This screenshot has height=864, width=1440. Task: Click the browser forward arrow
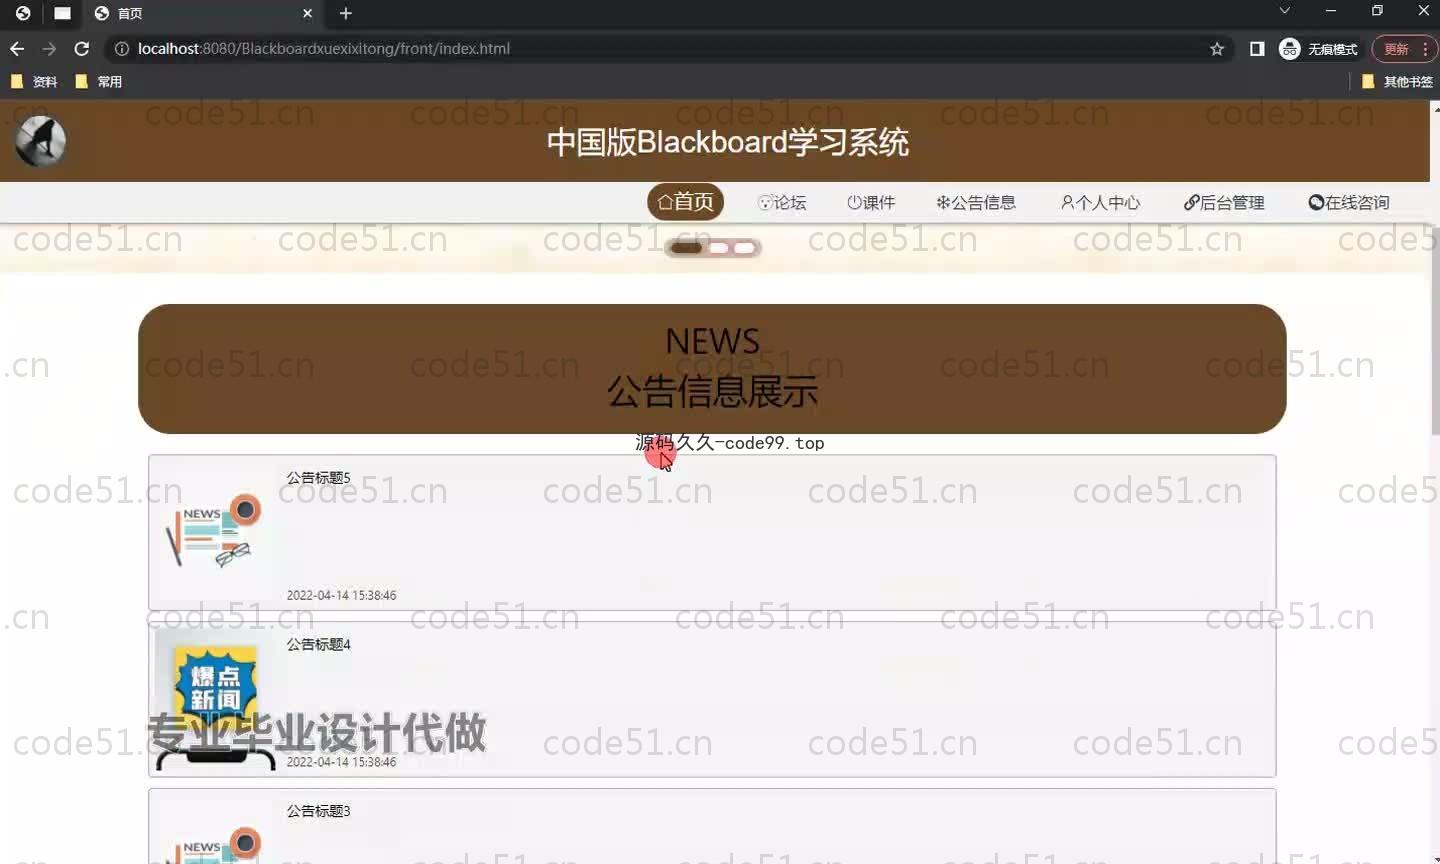click(49, 48)
